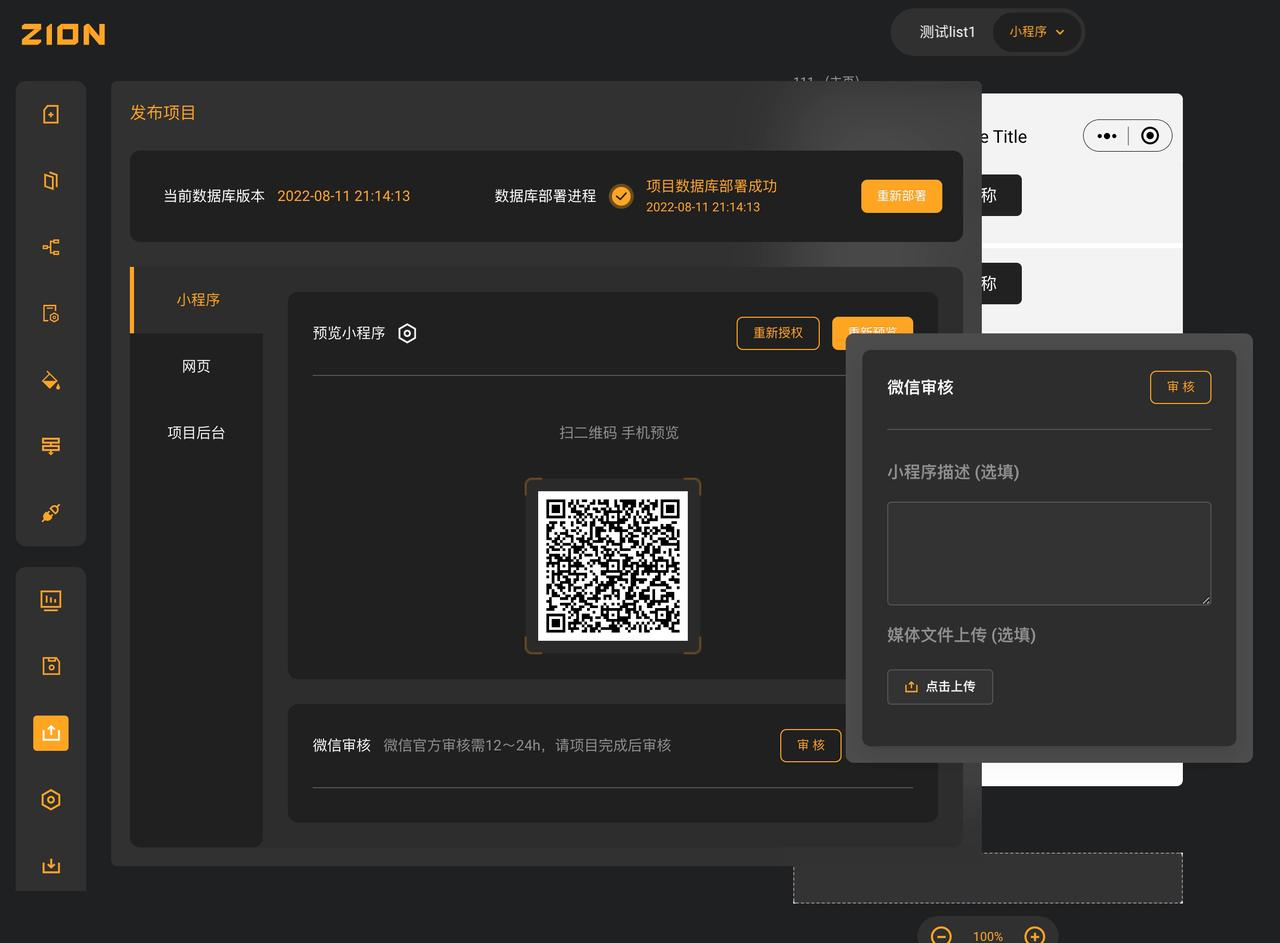
Task: Click the 数据库部署进程 label
Action: point(545,196)
